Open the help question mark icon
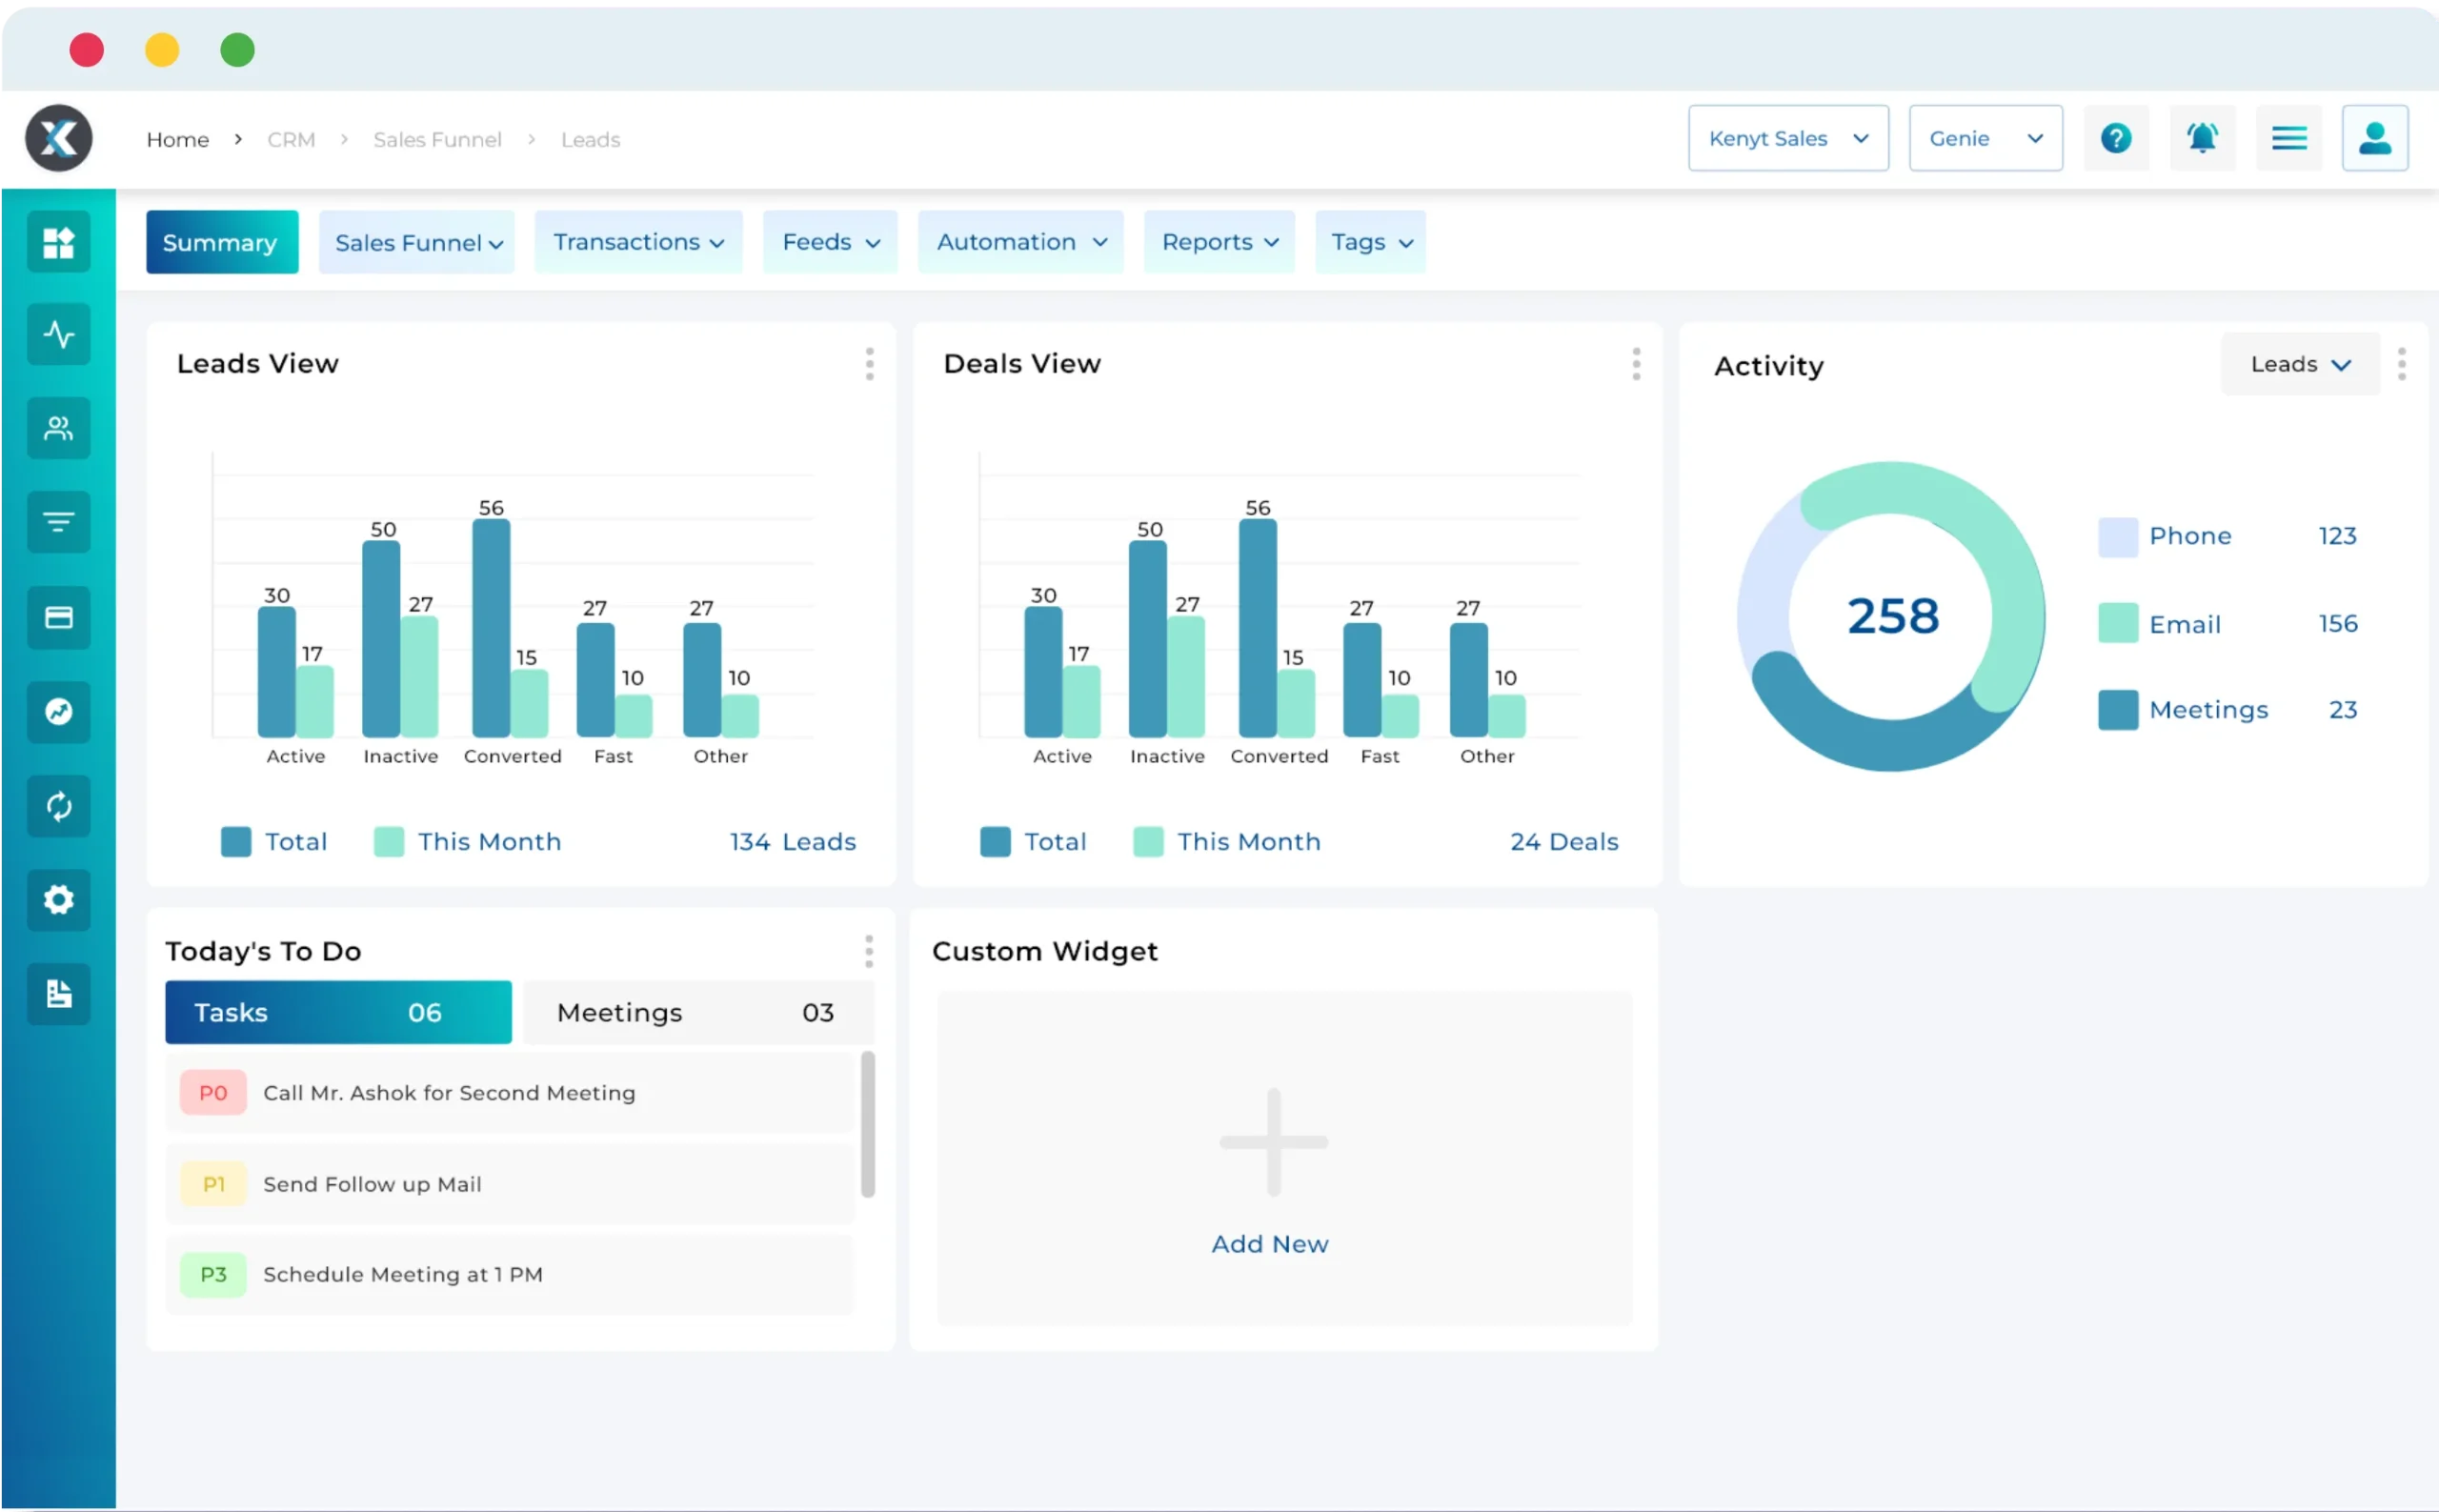The image size is (2439, 1512). (2115, 138)
